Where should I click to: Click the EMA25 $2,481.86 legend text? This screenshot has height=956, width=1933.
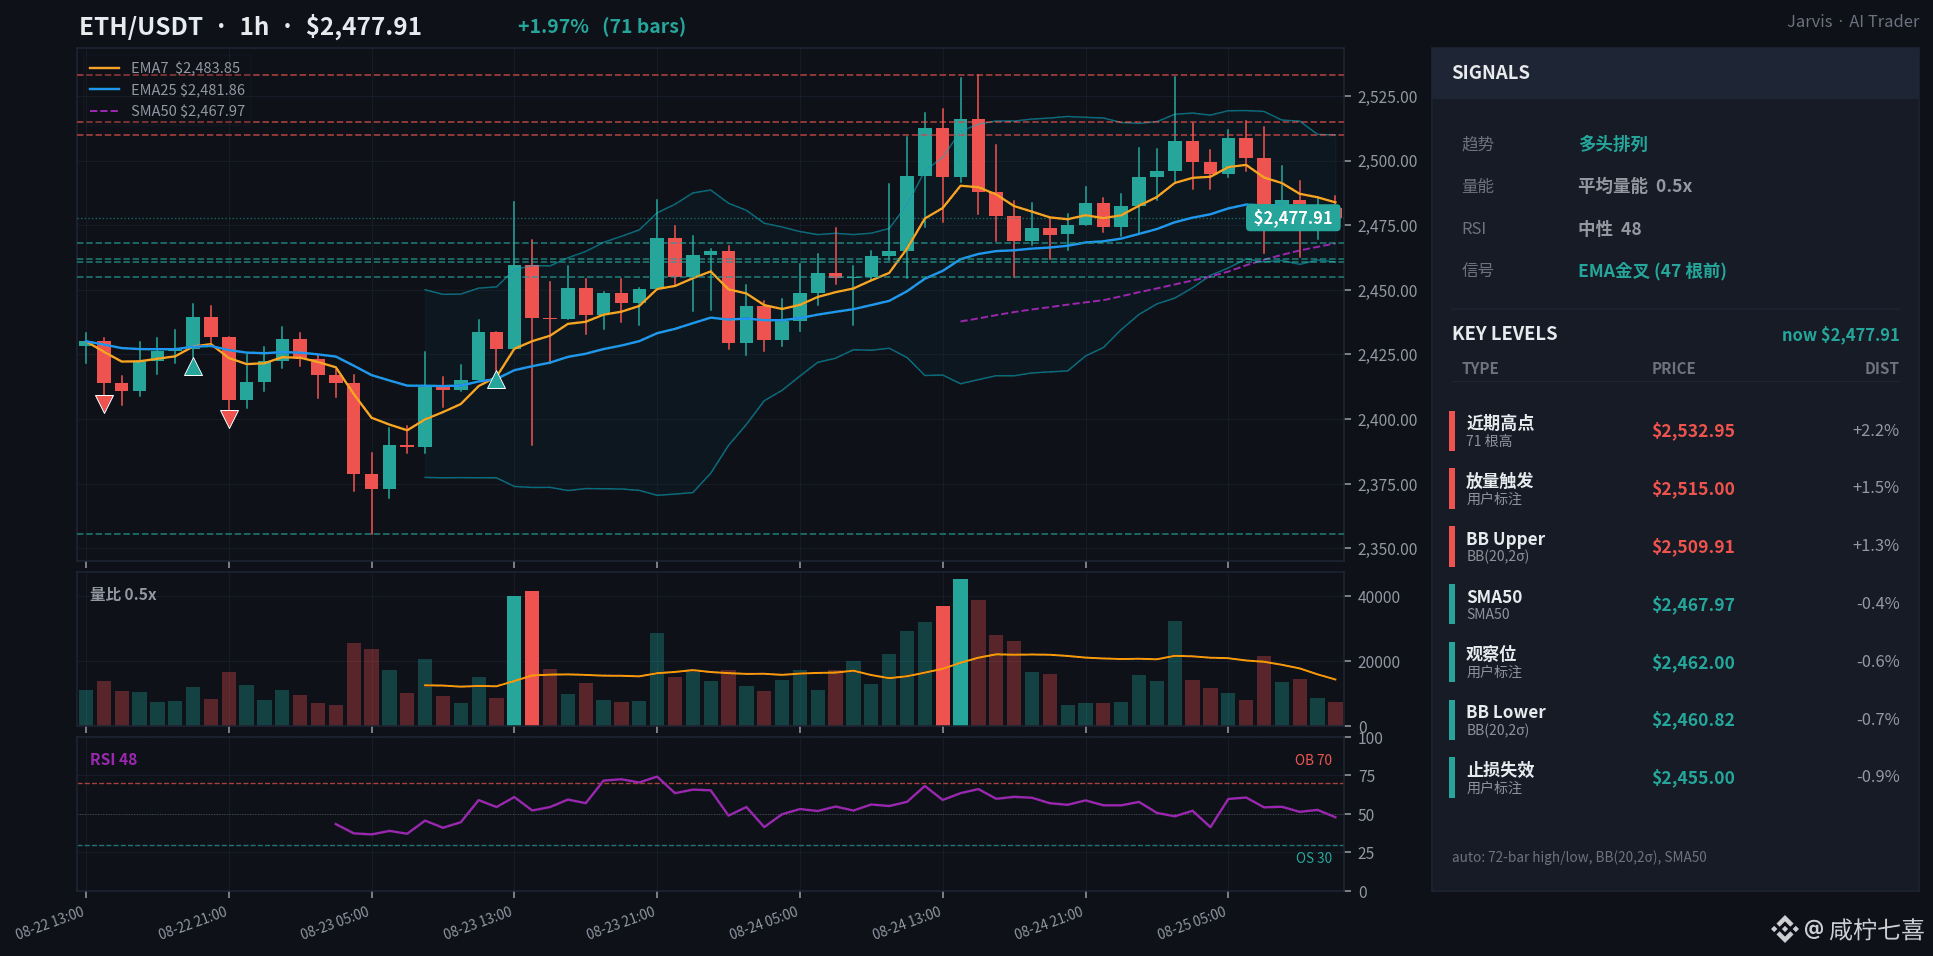(188, 89)
